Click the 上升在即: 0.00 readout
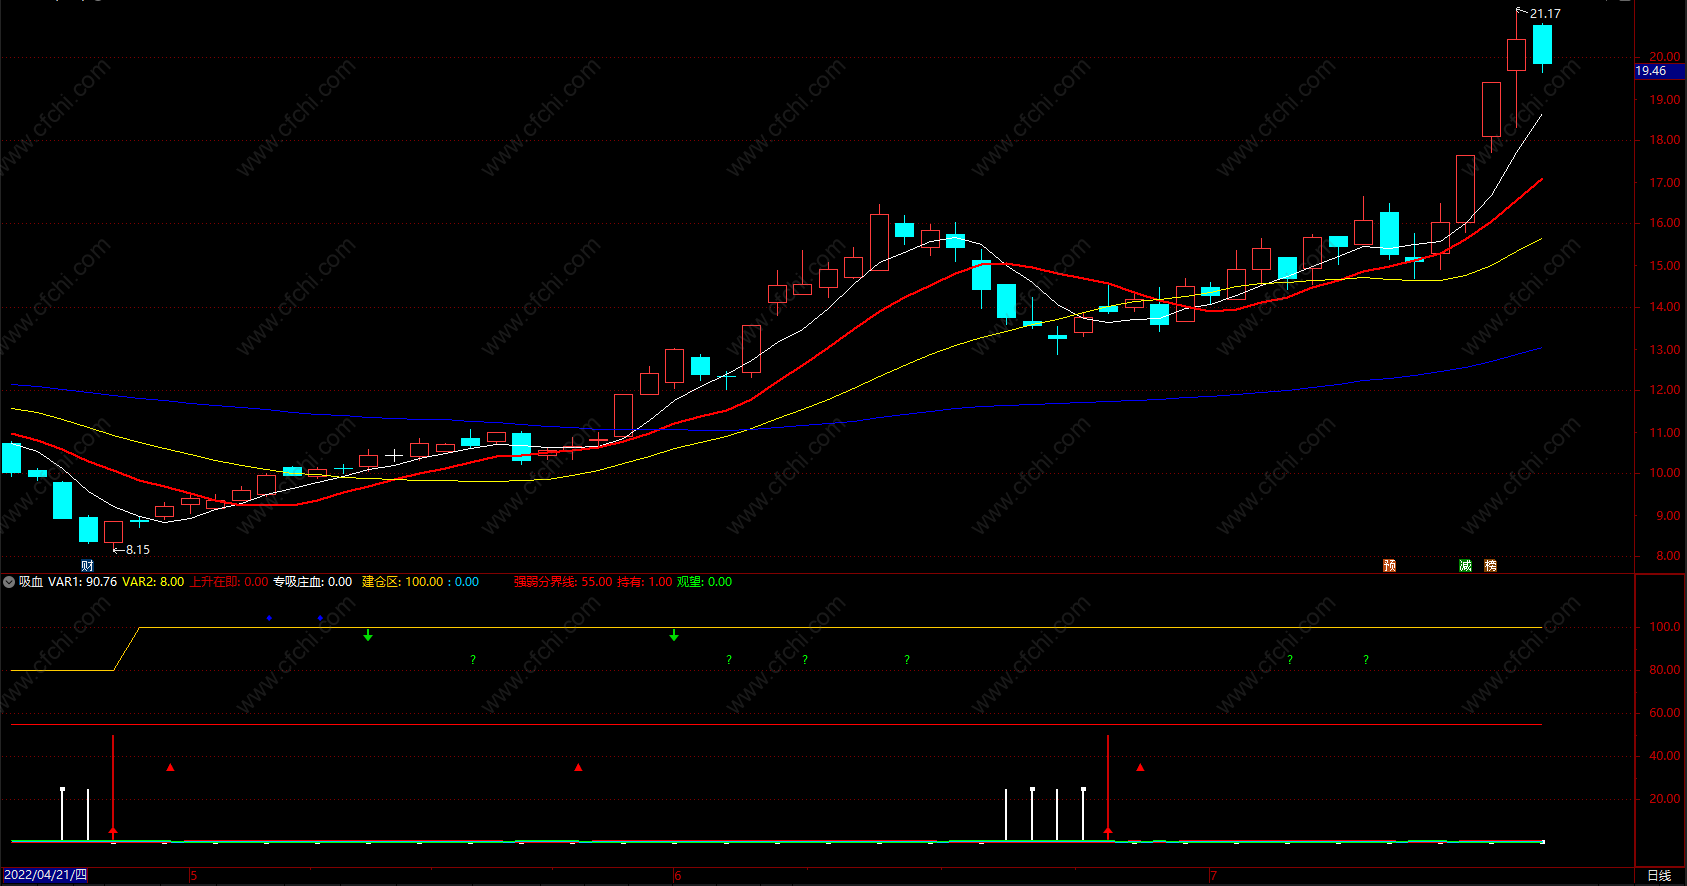 (229, 582)
